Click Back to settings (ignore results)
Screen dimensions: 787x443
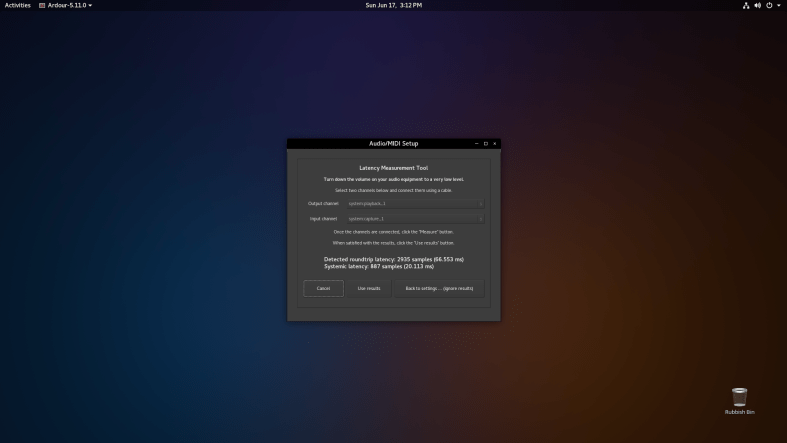tap(439, 288)
